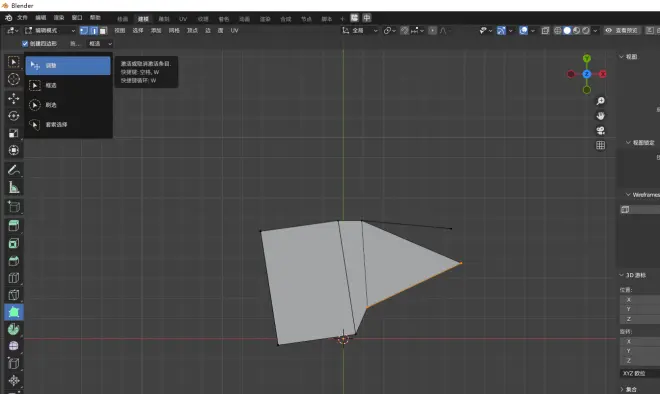Image resolution: width=660 pixels, height=394 pixels.
Task: Open the Edit Mode (编辑模式) dropdown
Action: (50, 30)
